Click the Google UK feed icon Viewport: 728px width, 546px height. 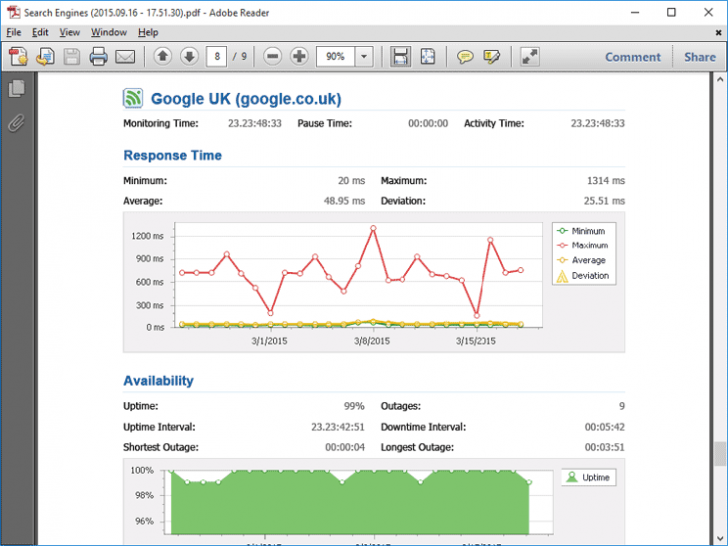coord(133,98)
